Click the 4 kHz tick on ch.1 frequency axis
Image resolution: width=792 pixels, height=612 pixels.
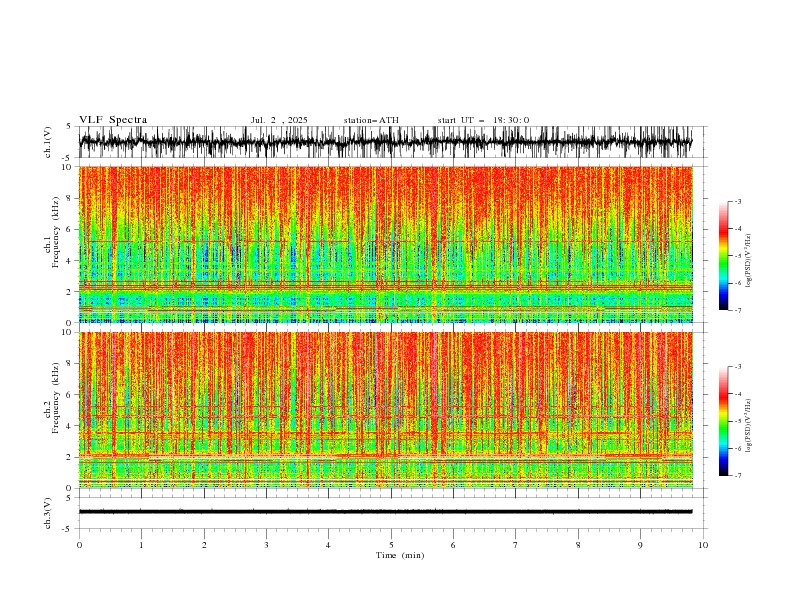point(70,261)
